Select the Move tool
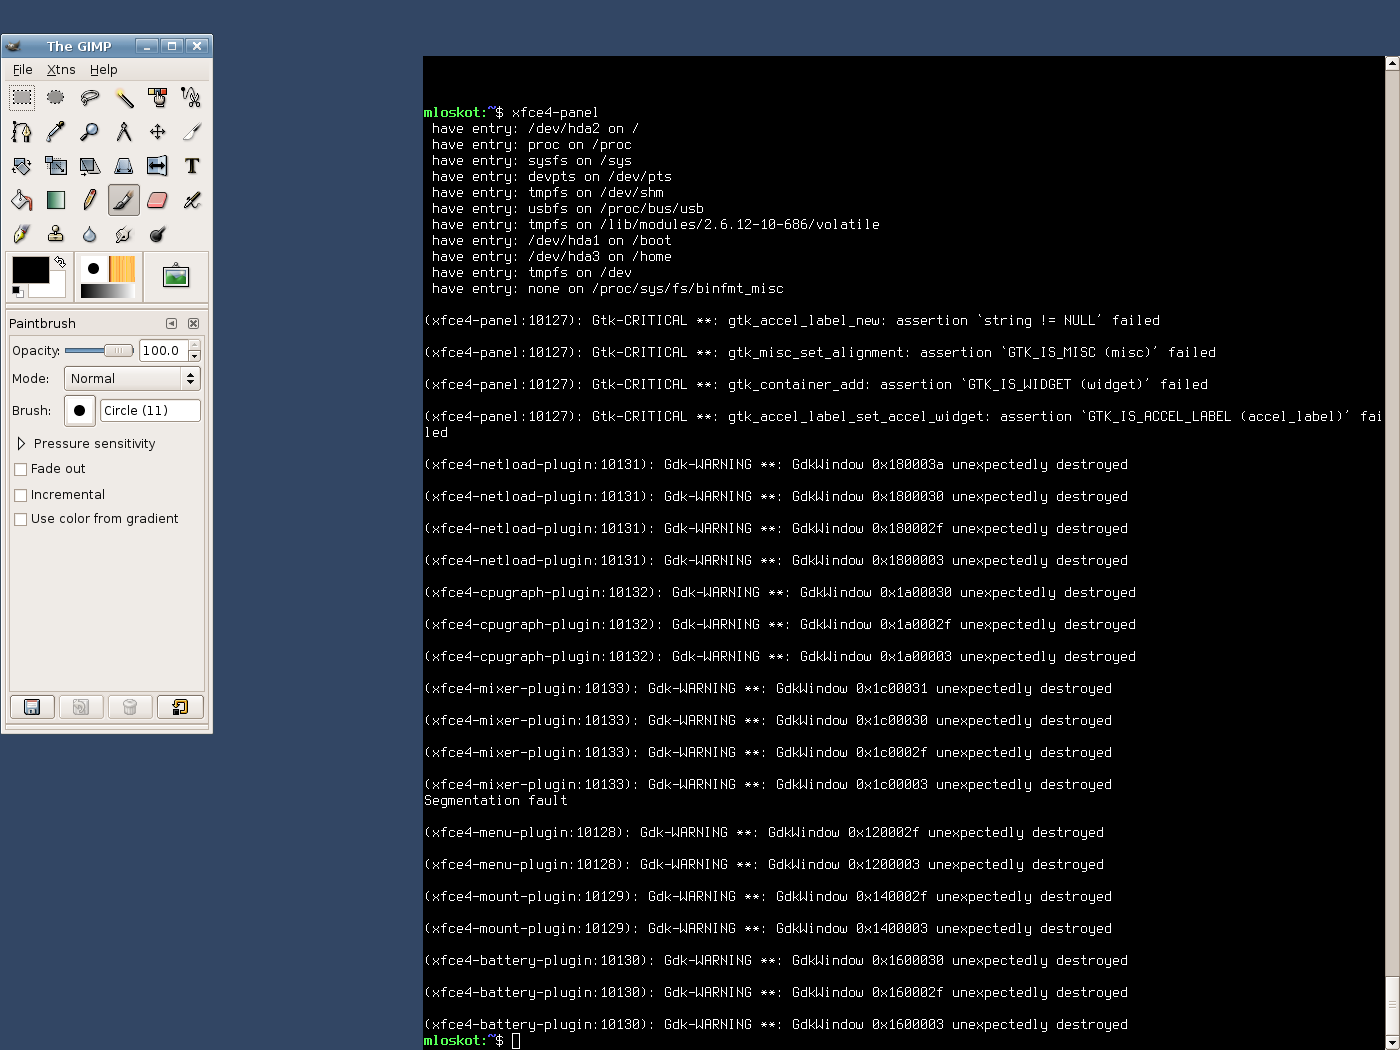 (x=157, y=132)
